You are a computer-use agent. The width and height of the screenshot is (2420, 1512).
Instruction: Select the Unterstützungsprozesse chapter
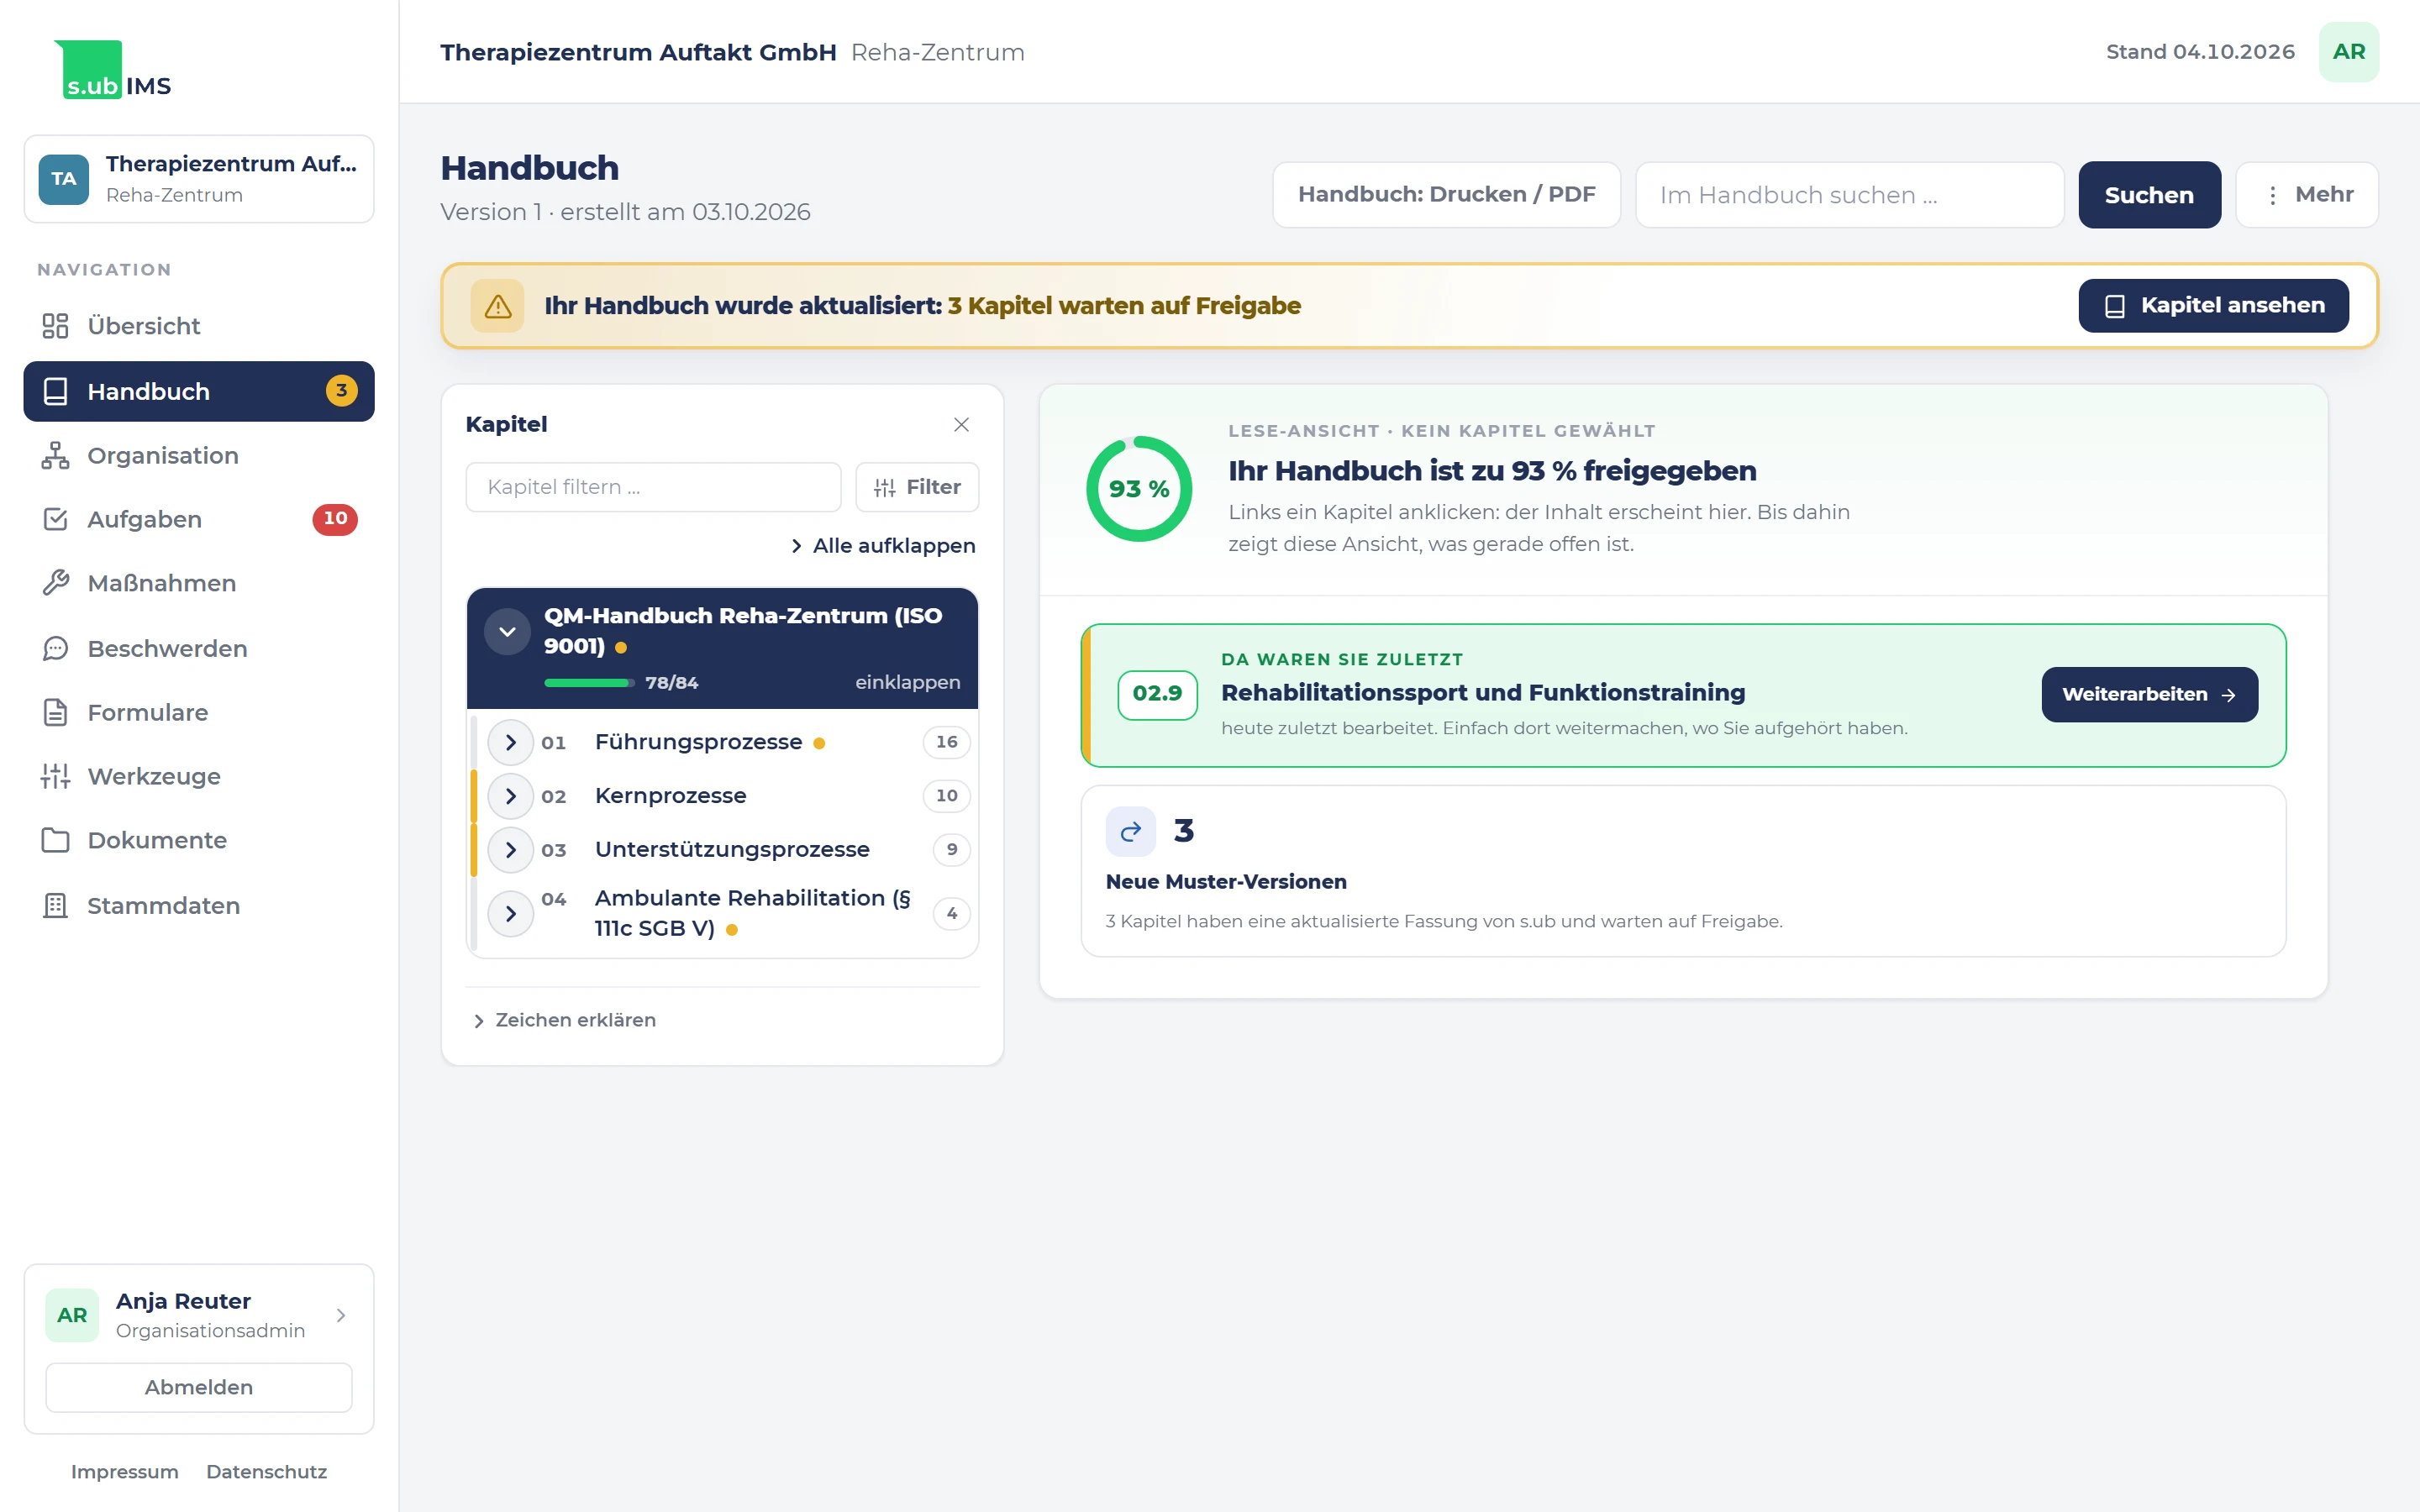pos(732,850)
